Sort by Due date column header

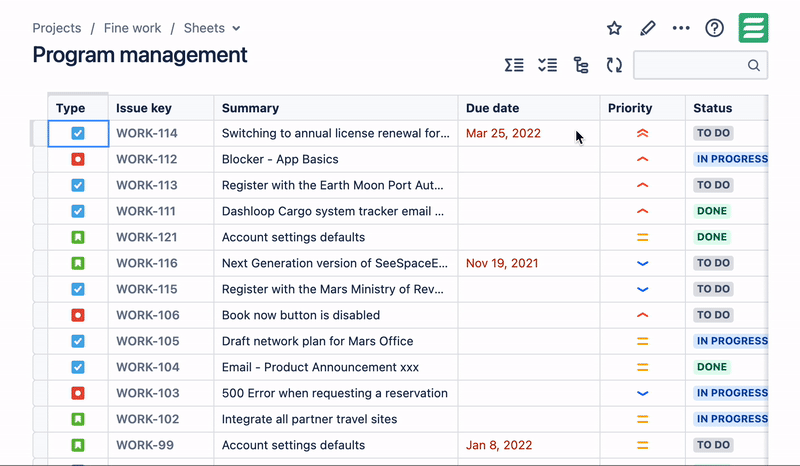click(x=492, y=108)
